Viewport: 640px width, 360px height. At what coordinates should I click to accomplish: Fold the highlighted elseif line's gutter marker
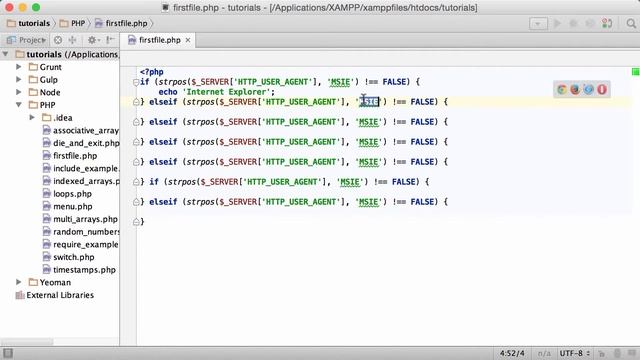click(x=136, y=102)
